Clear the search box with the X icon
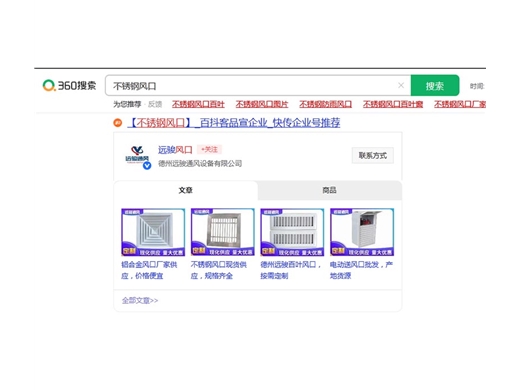Viewport: 520px width, 390px height. point(401,85)
